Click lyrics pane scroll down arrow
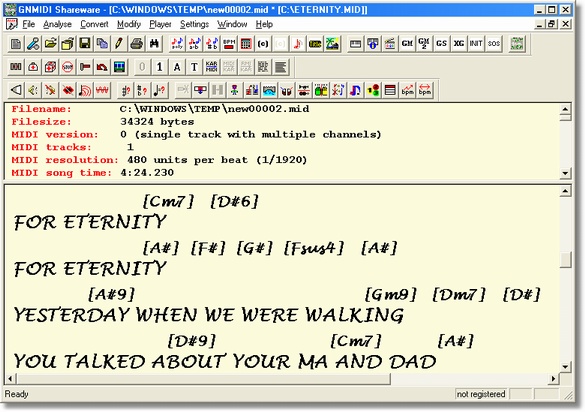585x412 pixels. (565, 366)
